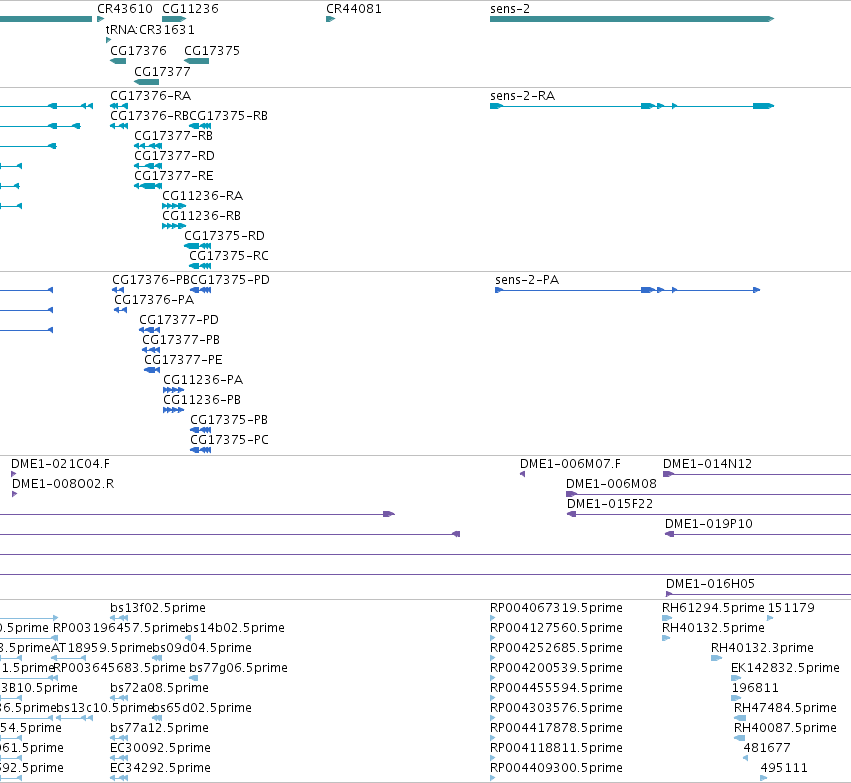
Task: Click the CG17376 gene label
Action: tap(138, 50)
